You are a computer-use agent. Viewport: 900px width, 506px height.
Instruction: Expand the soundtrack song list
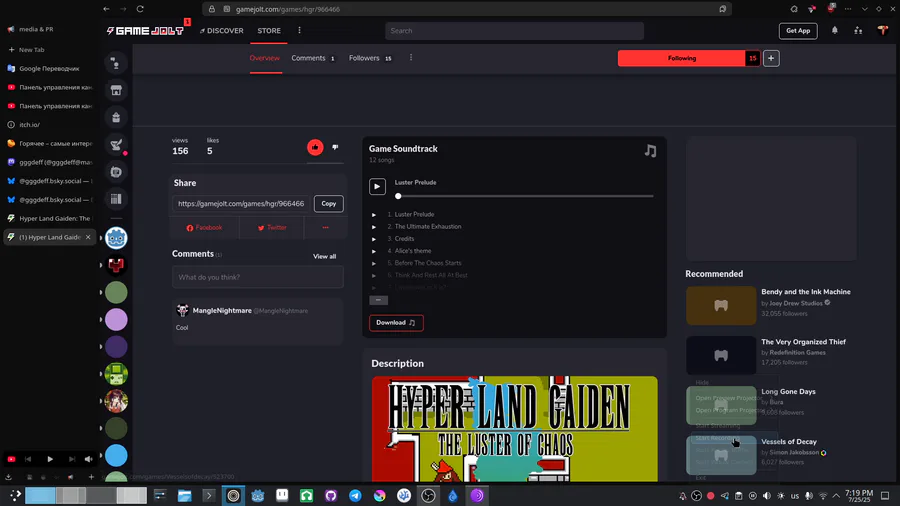(x=378, y=300)
